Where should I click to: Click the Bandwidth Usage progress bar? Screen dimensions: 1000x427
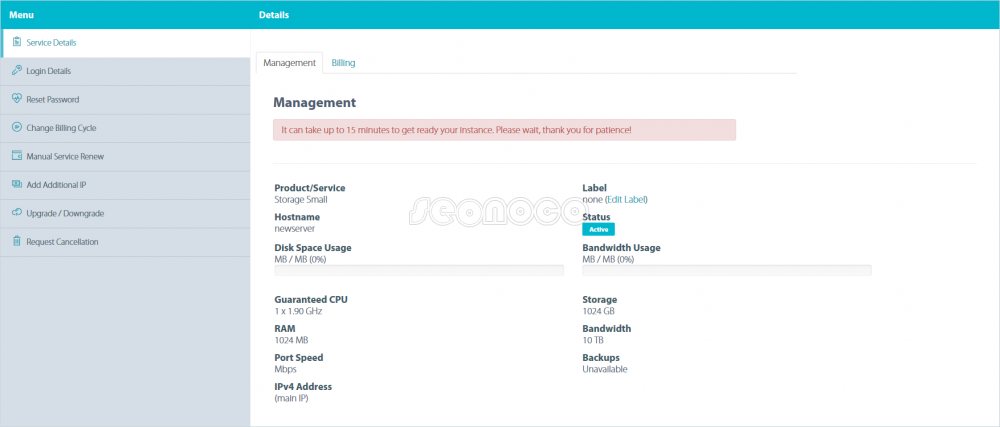727,270
